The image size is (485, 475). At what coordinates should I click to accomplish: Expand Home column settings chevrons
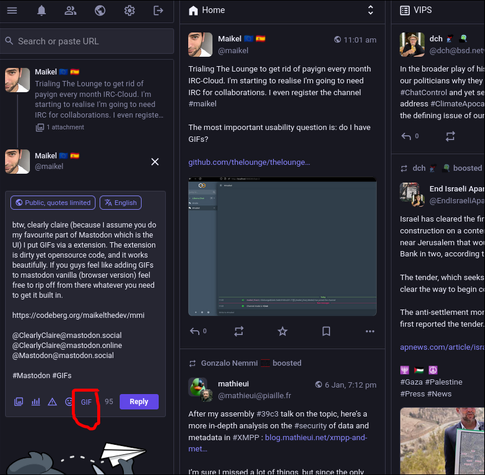coord(370,10)
